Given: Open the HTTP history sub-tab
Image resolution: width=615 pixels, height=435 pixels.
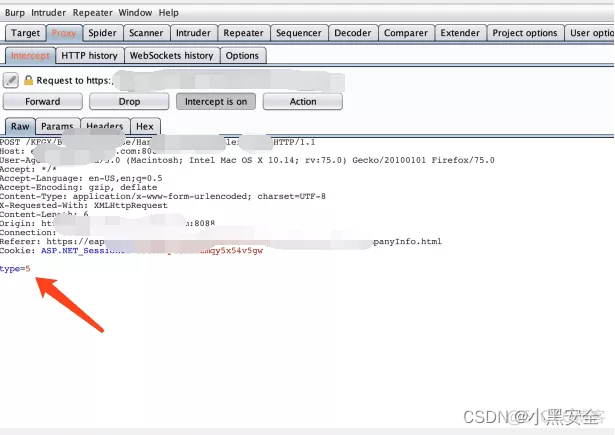Looking at the screenshot, I should click(89, 56).
